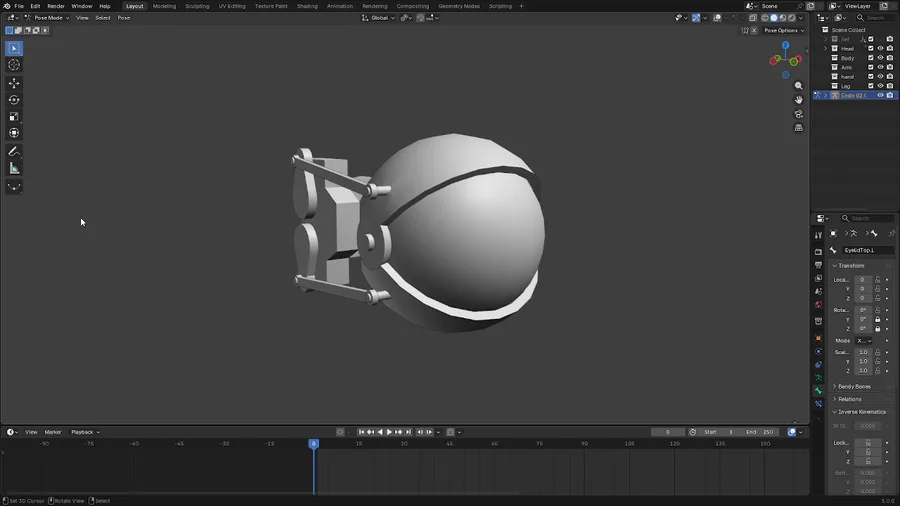This screenshot has width=900, height=506.
Task: Open the Object Constraints properties tab
Action: [x=818, y=364]
